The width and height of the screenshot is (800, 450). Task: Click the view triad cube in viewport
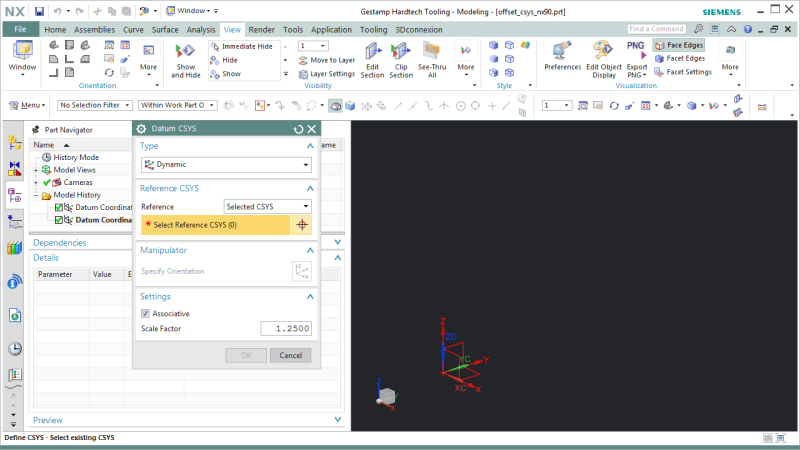click(x=387, y=395)
